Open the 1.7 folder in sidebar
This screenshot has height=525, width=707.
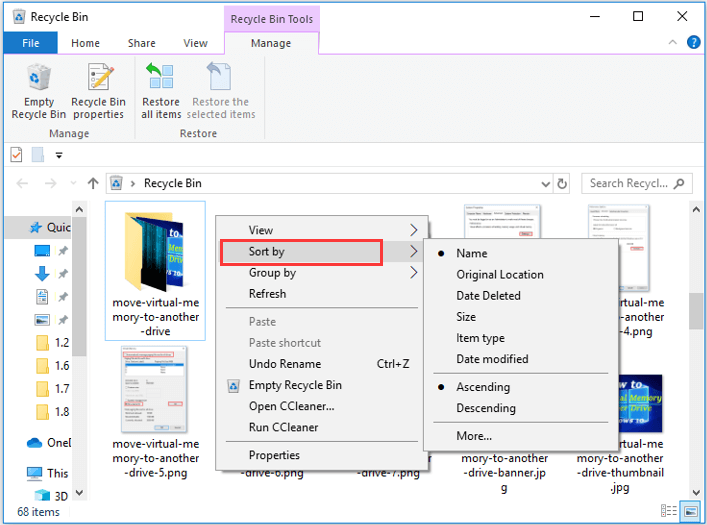pos(52,389)
